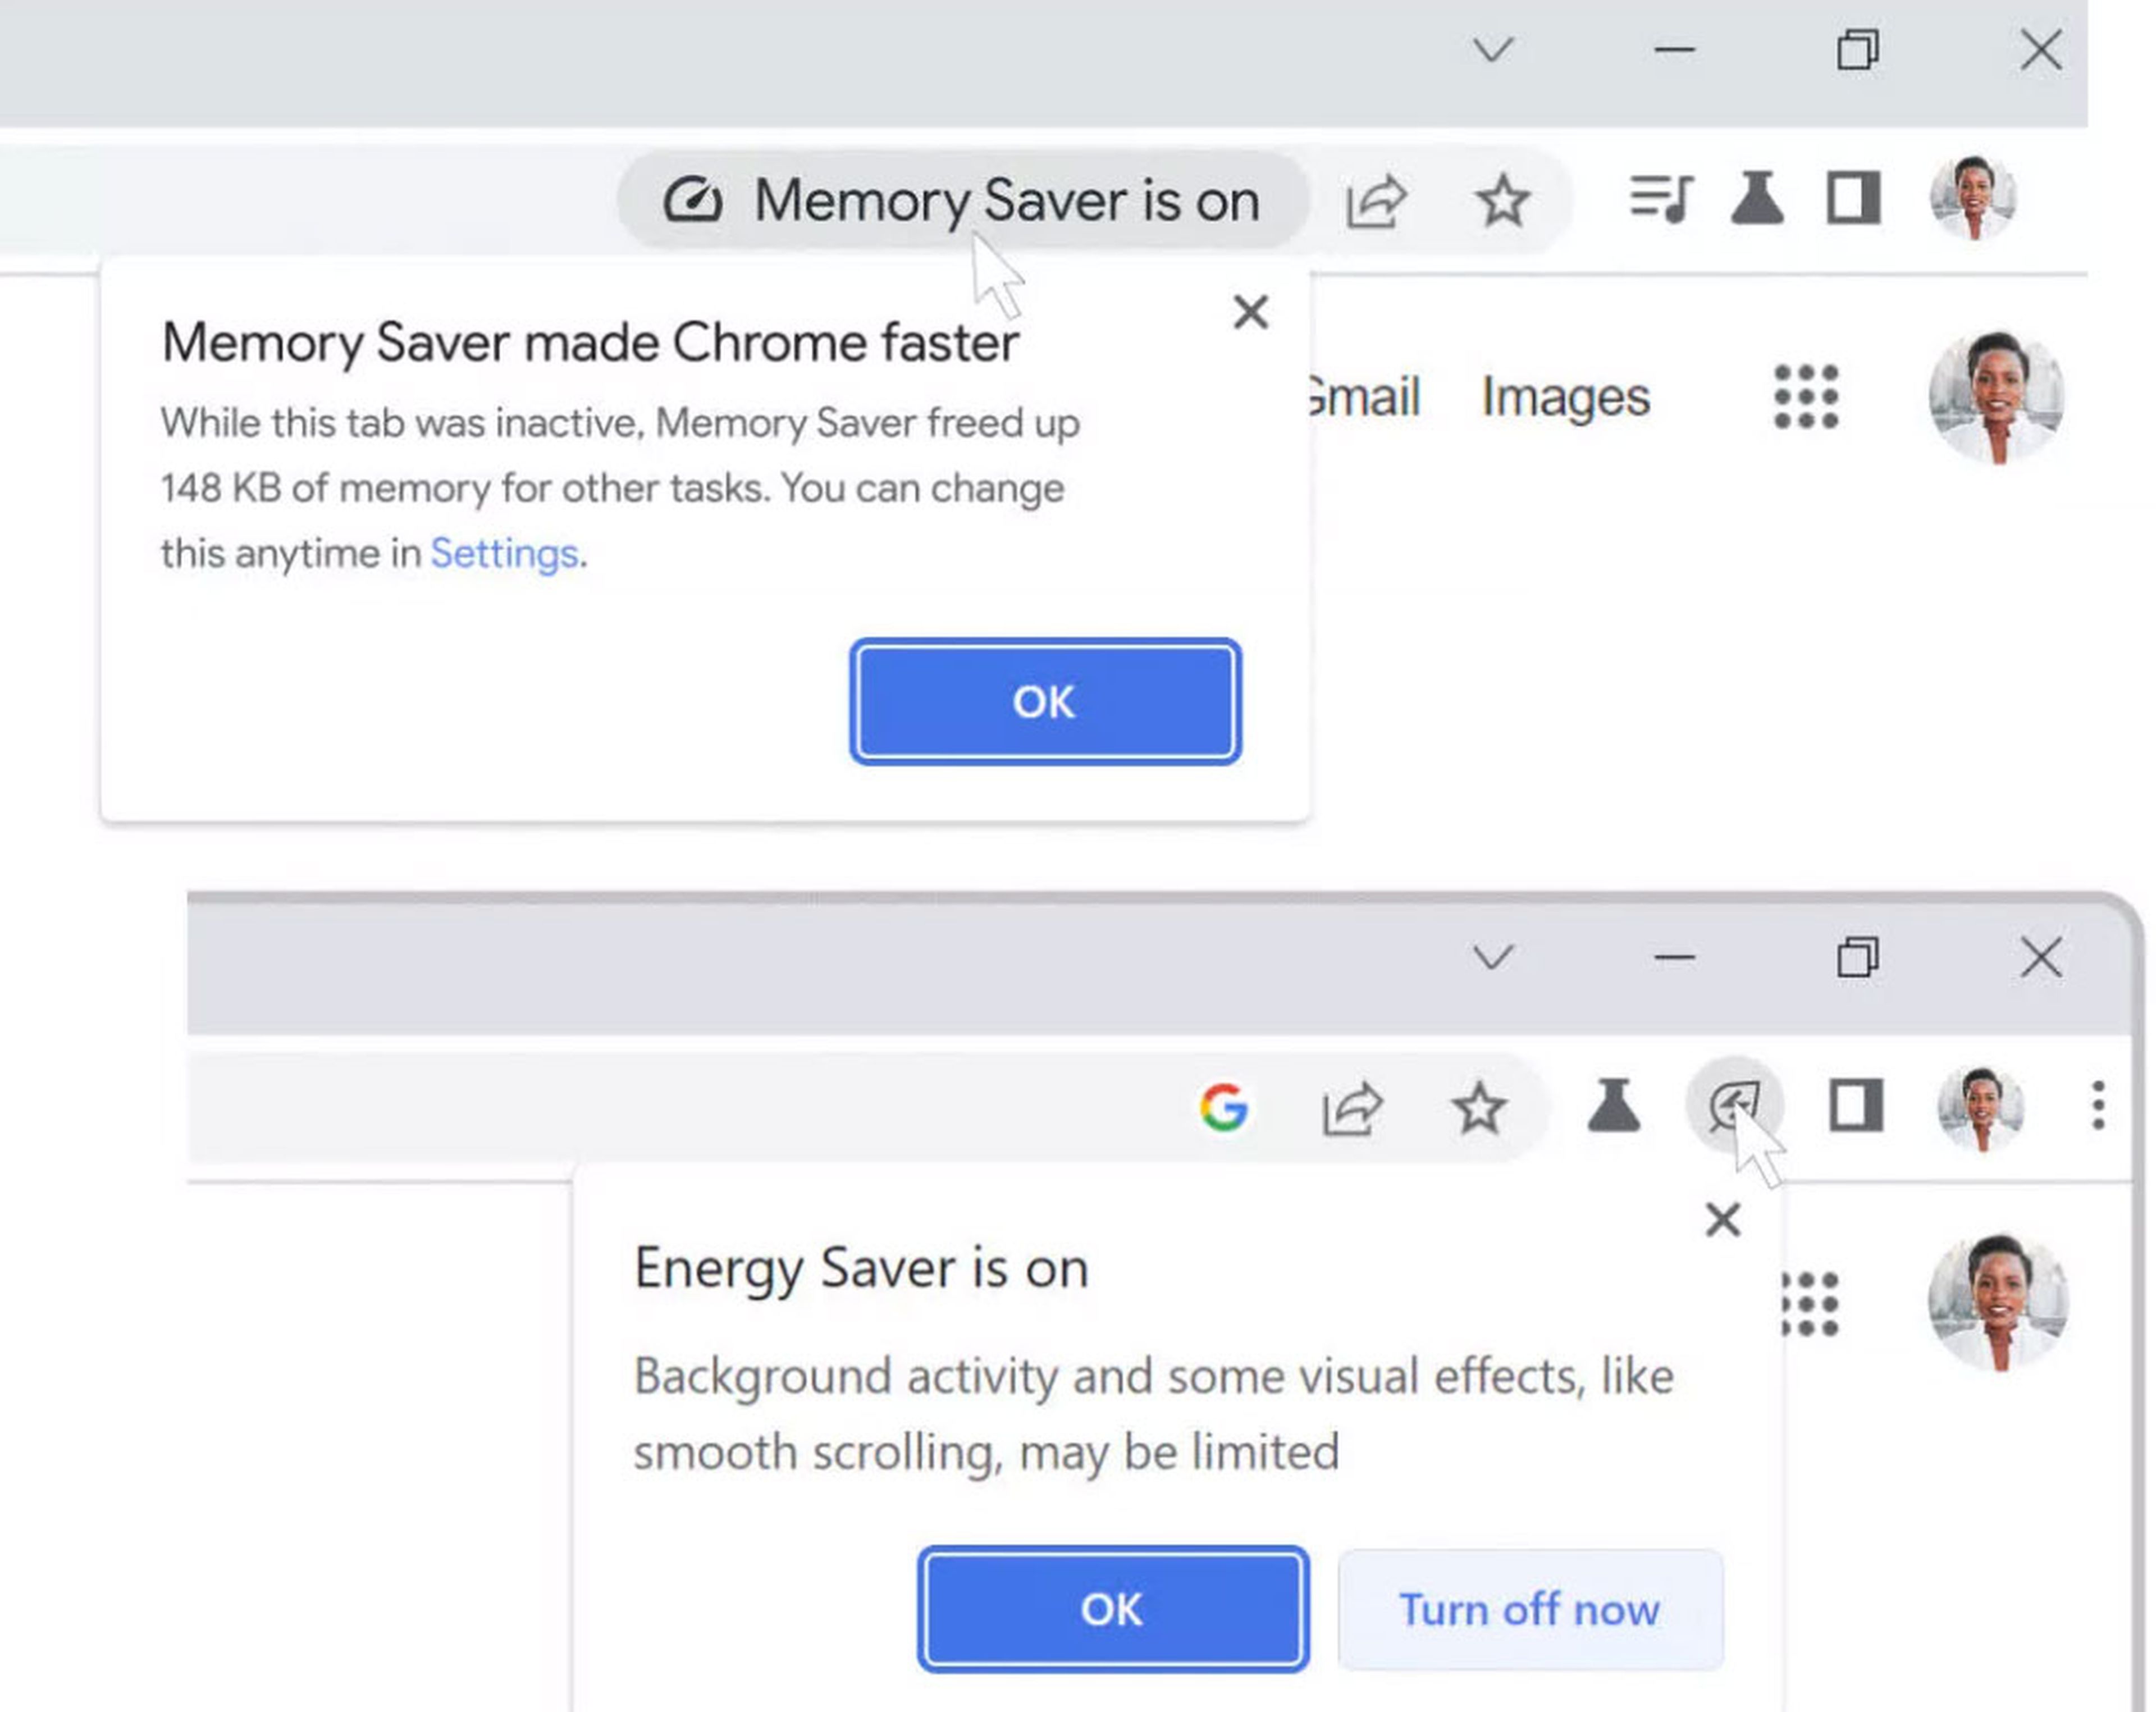This screenshot has width=2156, height=1712.
Task: Expand tab search chevron in bottom window
Action: [1492, 957]
